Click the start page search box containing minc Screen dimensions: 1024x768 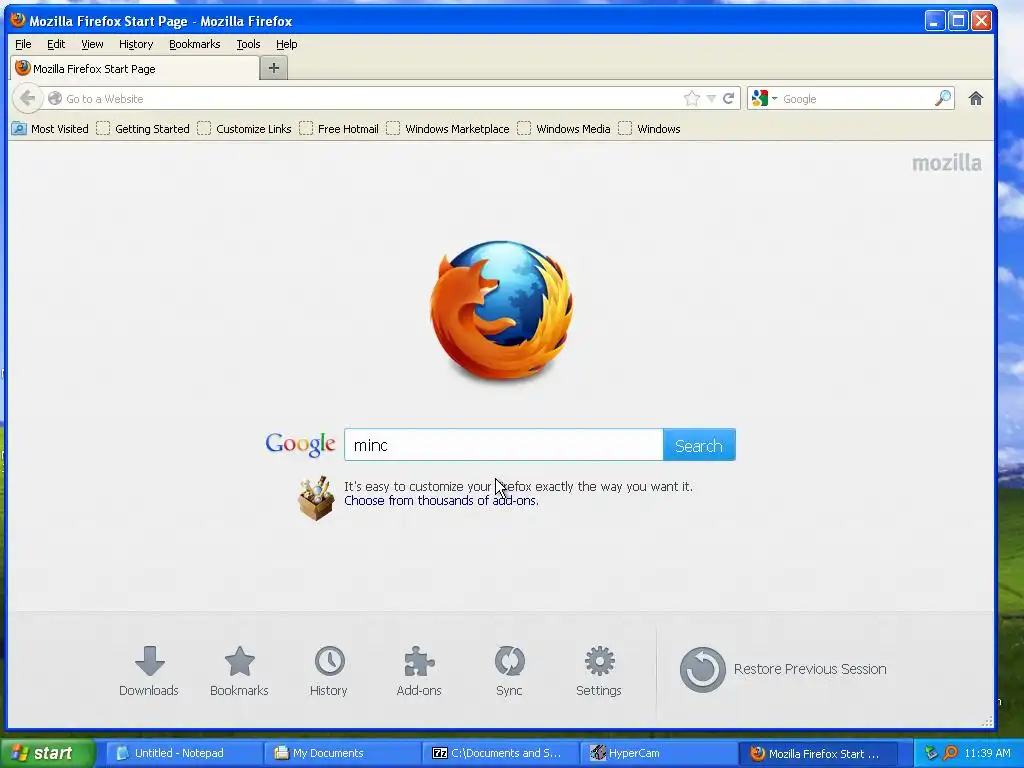pos(504,445)
